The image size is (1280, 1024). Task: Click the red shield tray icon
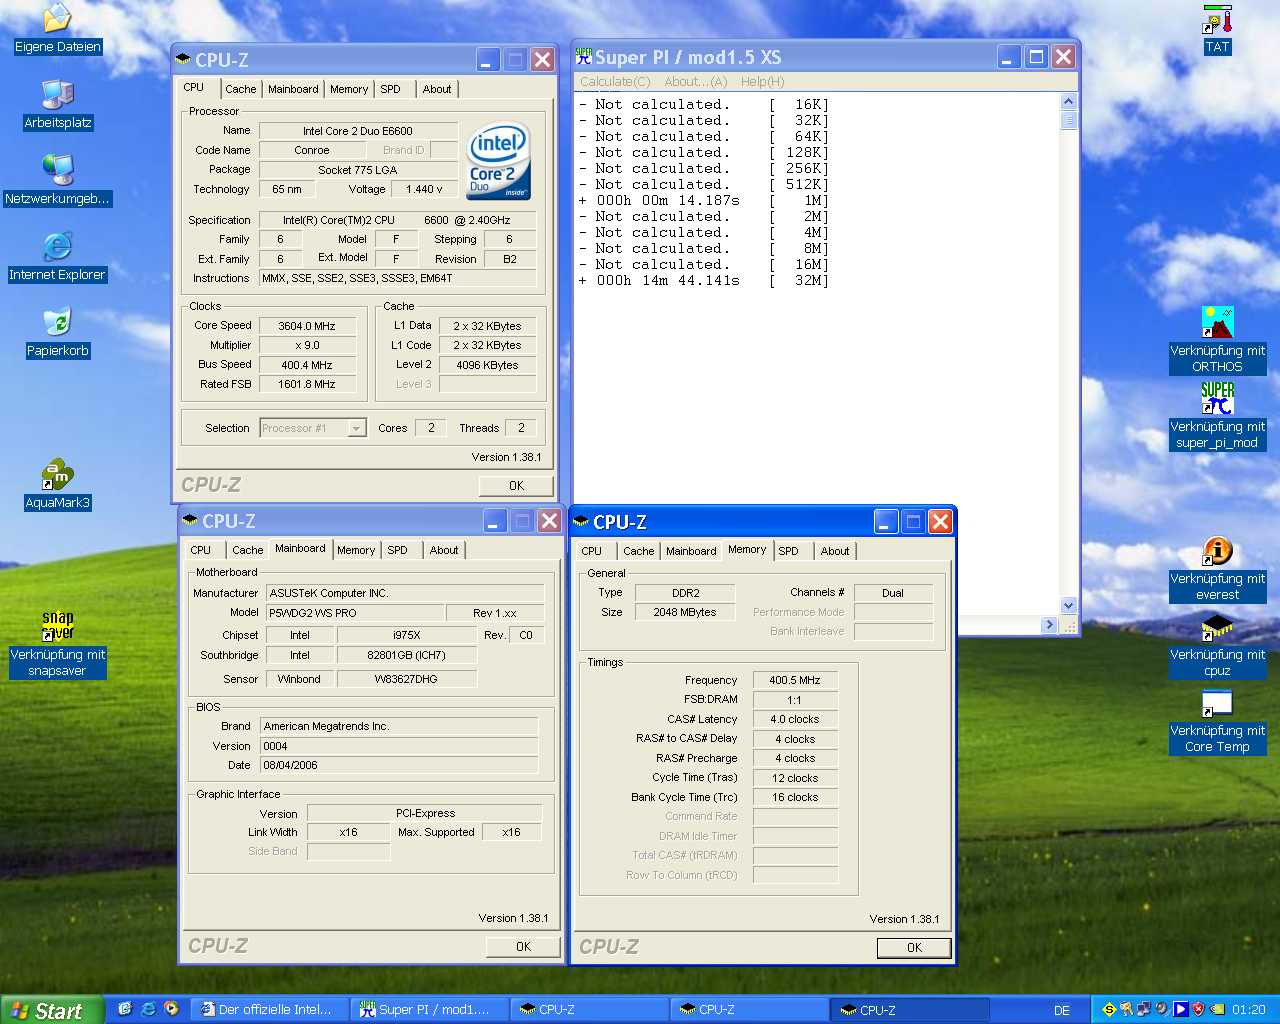click(x=1198, y=1010)
